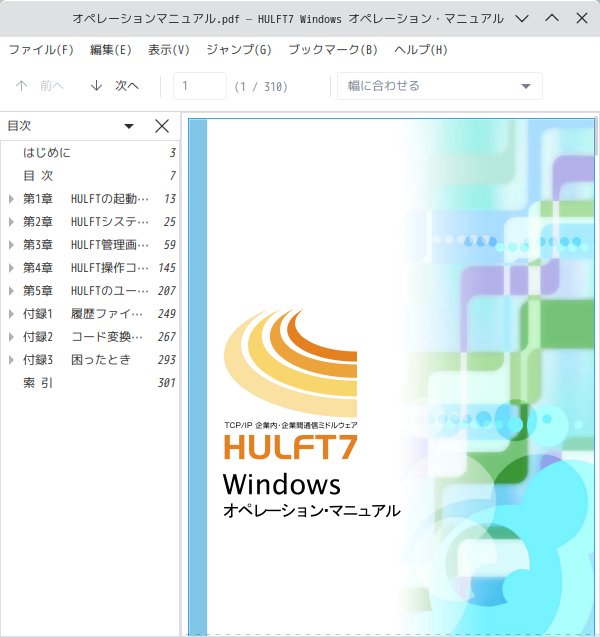Click the page number input field
This screenshot has width=600, height=637.
[x=200, y=86]
